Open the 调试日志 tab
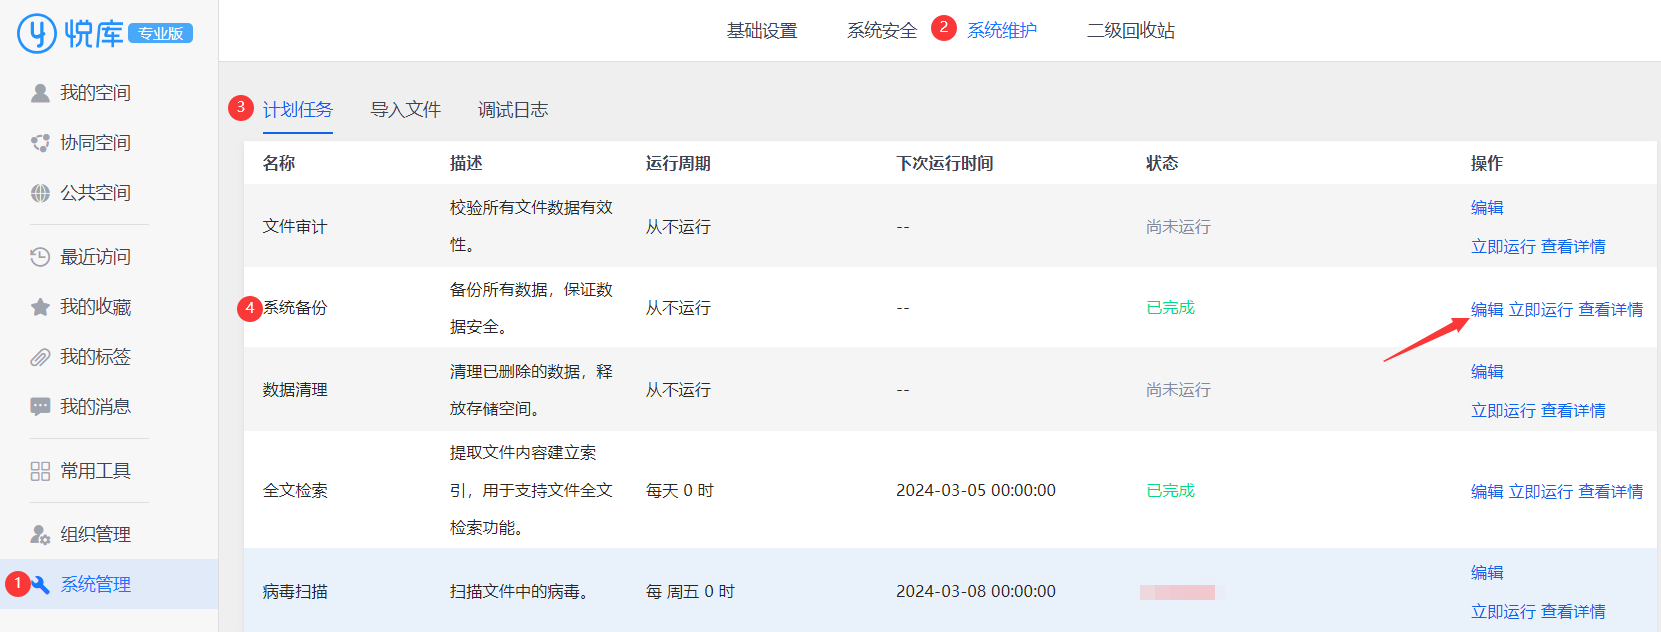Viewport: 1661px width, 632px height. pyautogui.click(x=513, y=110)
